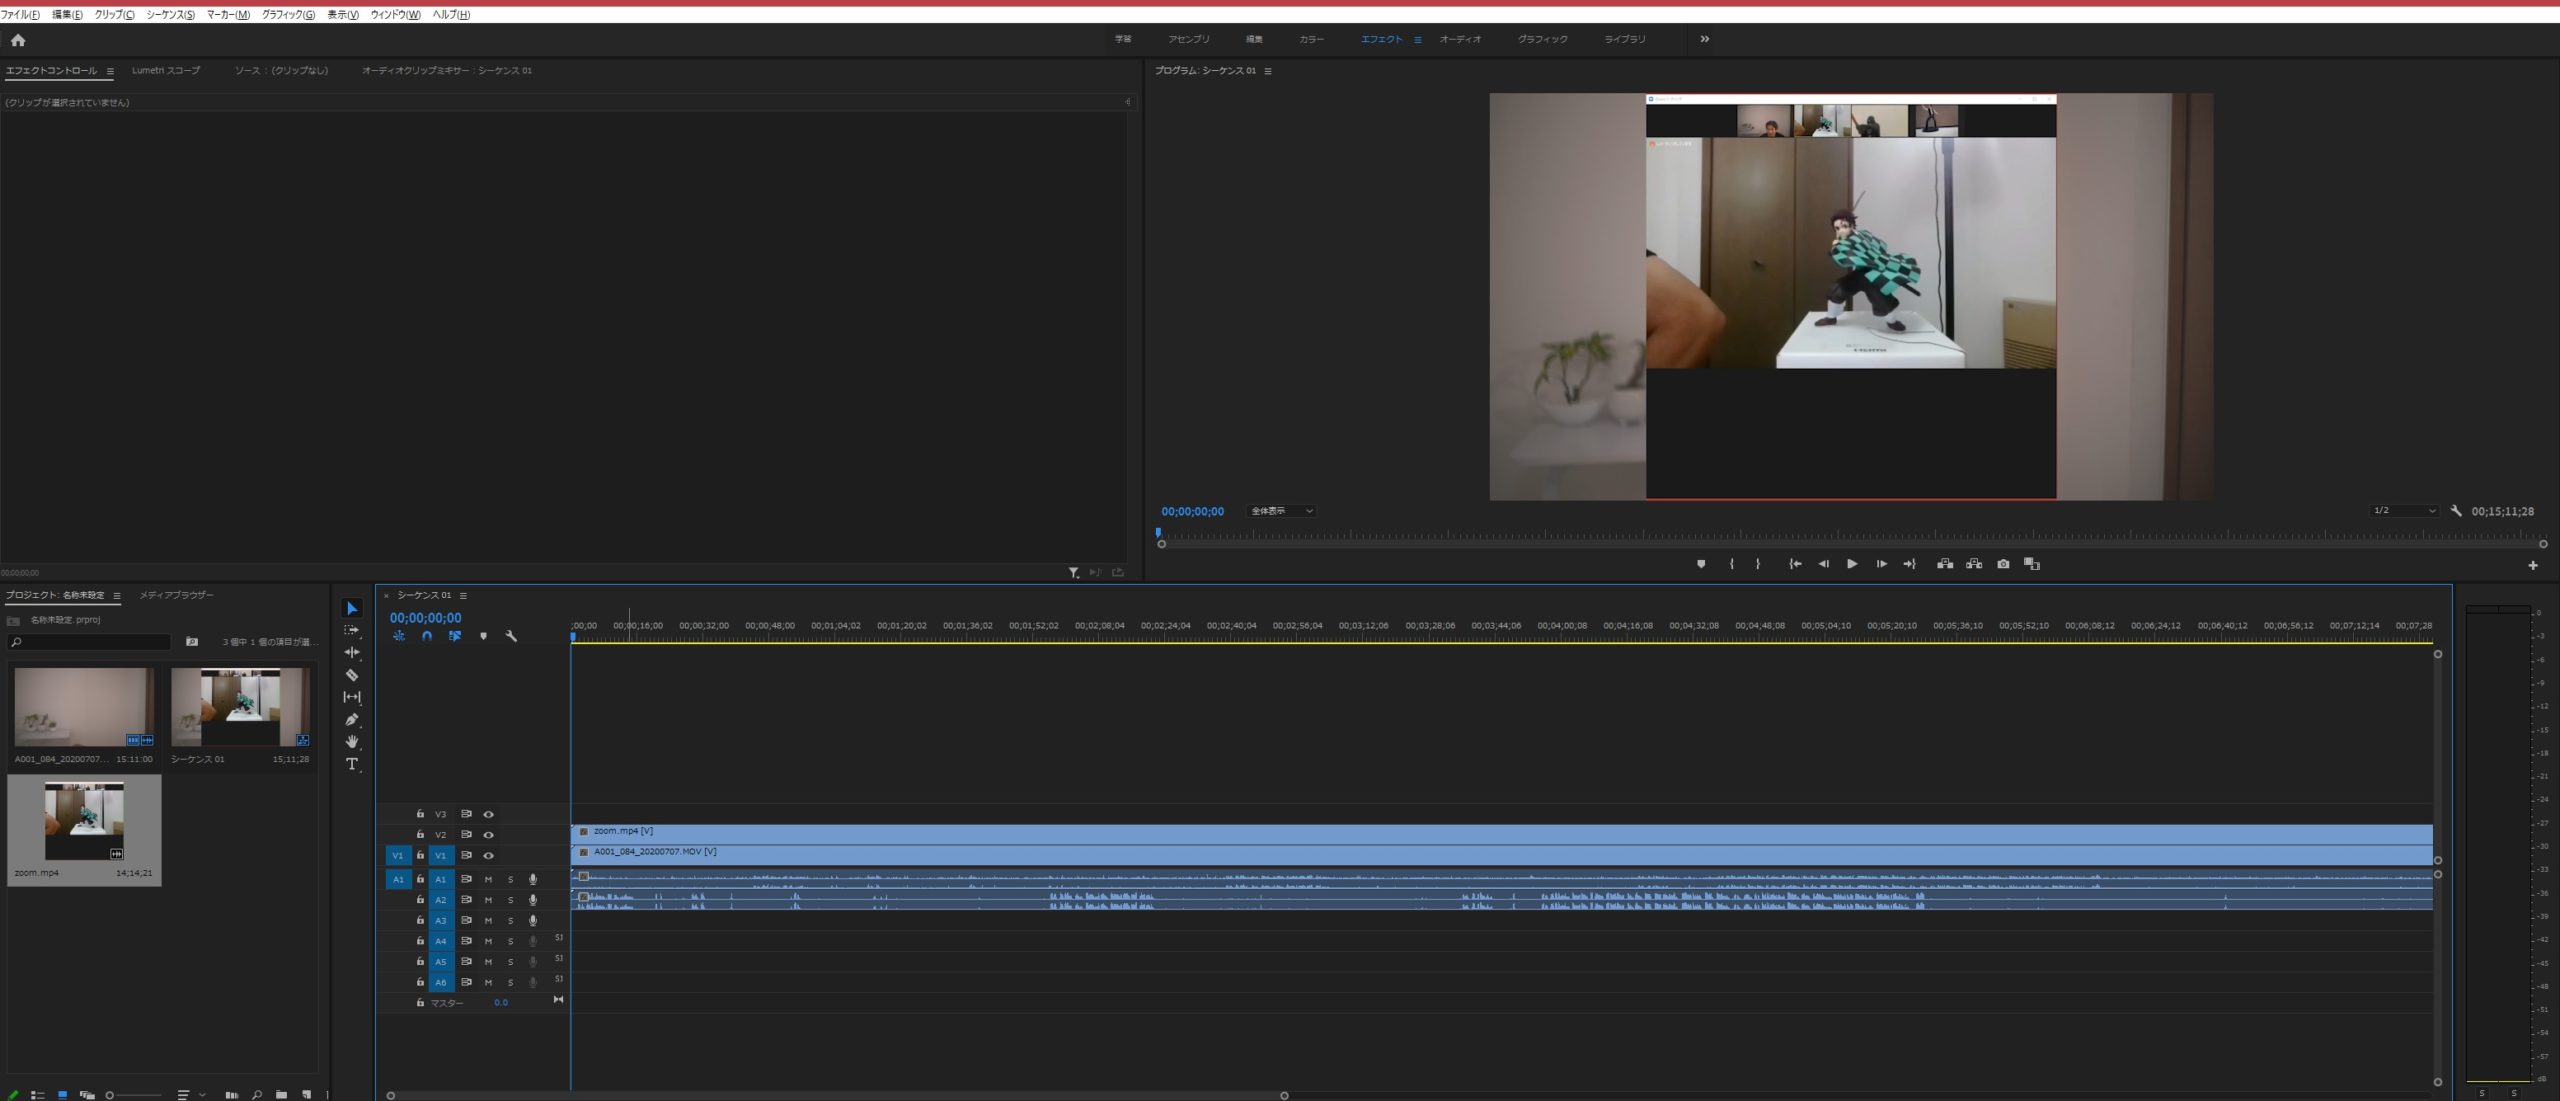Step forward one frame
Viewport: 2560px width, 1101px height.
click(x=1881, y=564)
